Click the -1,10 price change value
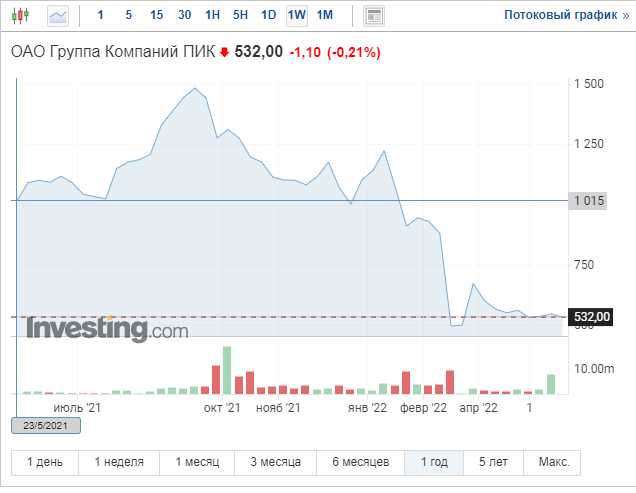 point(305,52)
